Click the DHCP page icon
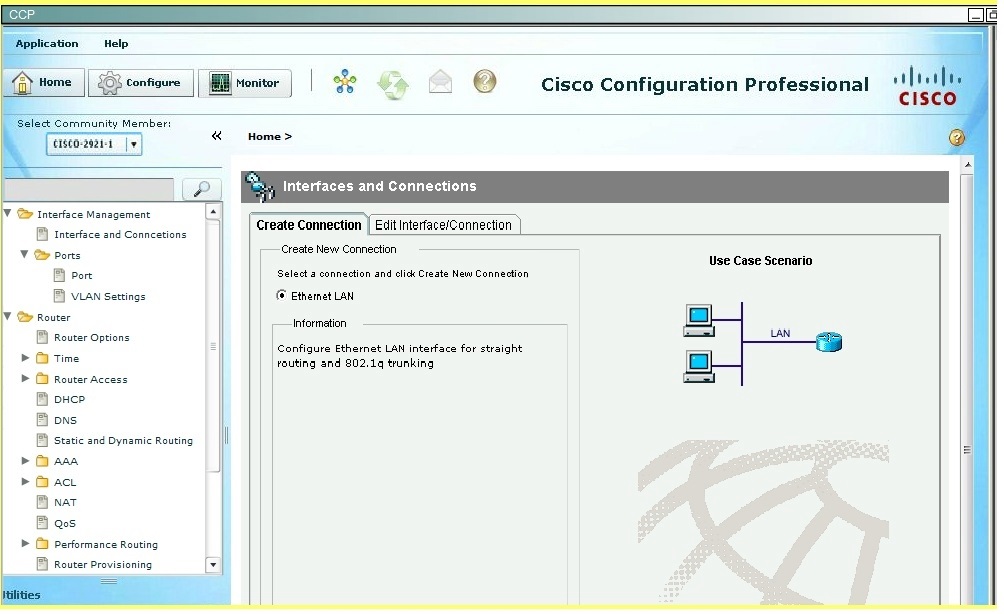1004x614 pixels. [x=42, y=400]
